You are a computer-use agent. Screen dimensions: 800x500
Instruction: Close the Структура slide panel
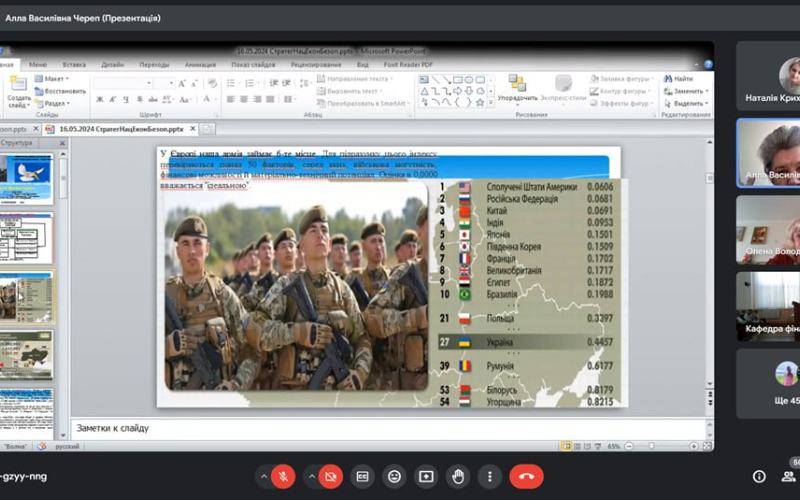[x=62, y=143]
